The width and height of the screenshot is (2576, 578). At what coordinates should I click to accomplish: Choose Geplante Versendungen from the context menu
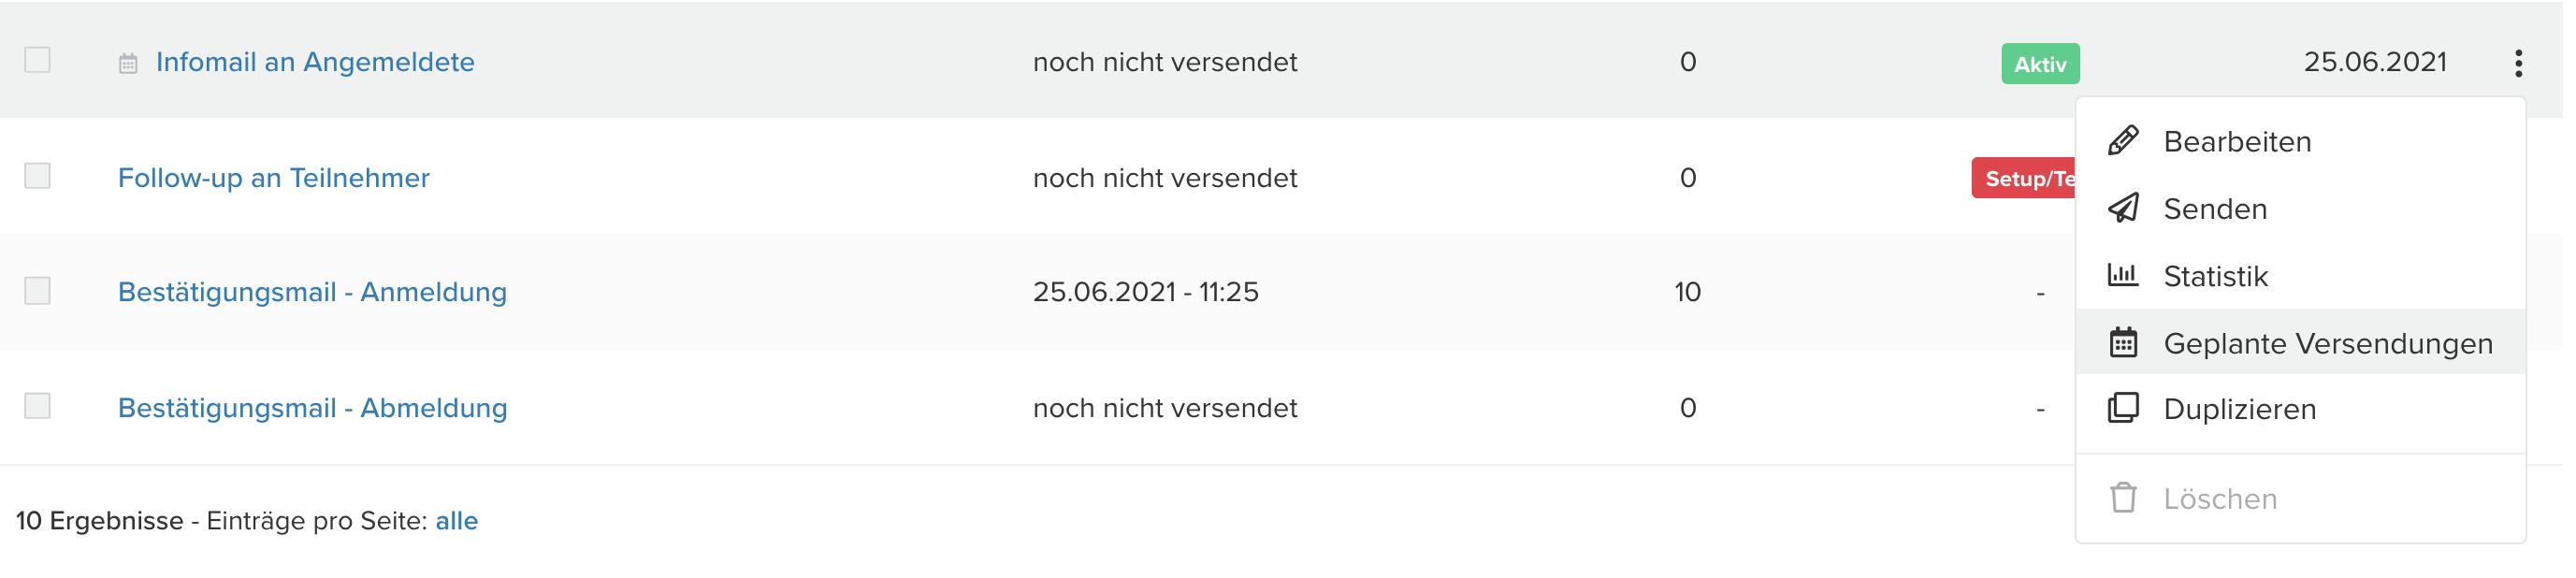(x=2327, y=343)
